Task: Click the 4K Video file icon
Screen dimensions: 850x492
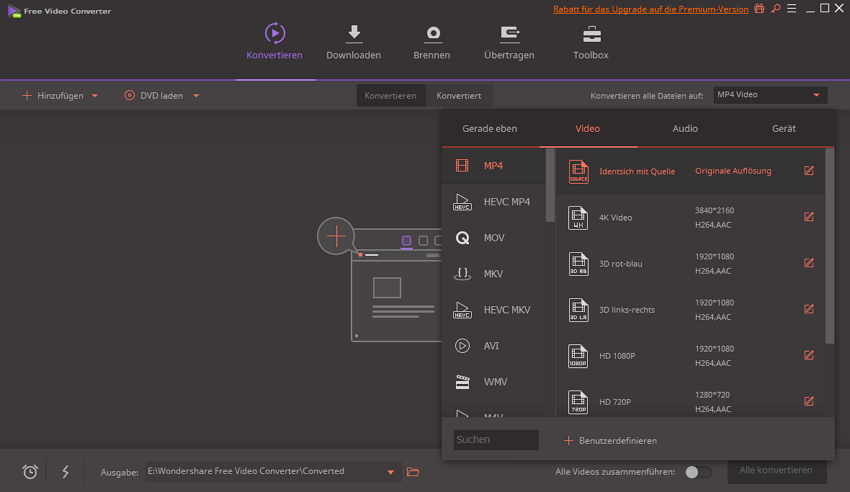Action: [x=578, y=218]
